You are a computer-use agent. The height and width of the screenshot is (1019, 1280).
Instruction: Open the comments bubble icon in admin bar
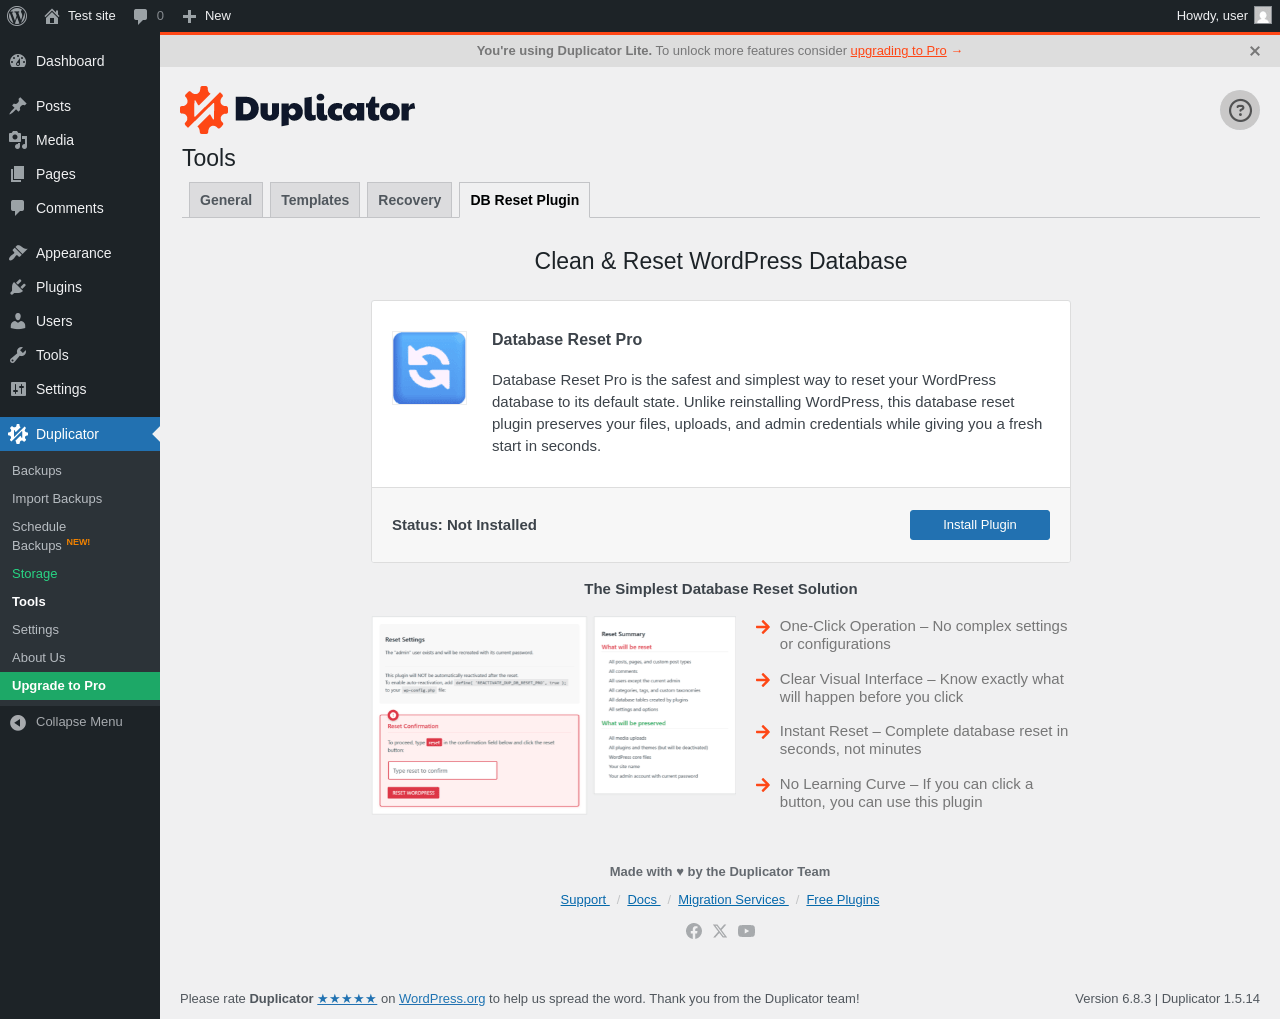140,16
